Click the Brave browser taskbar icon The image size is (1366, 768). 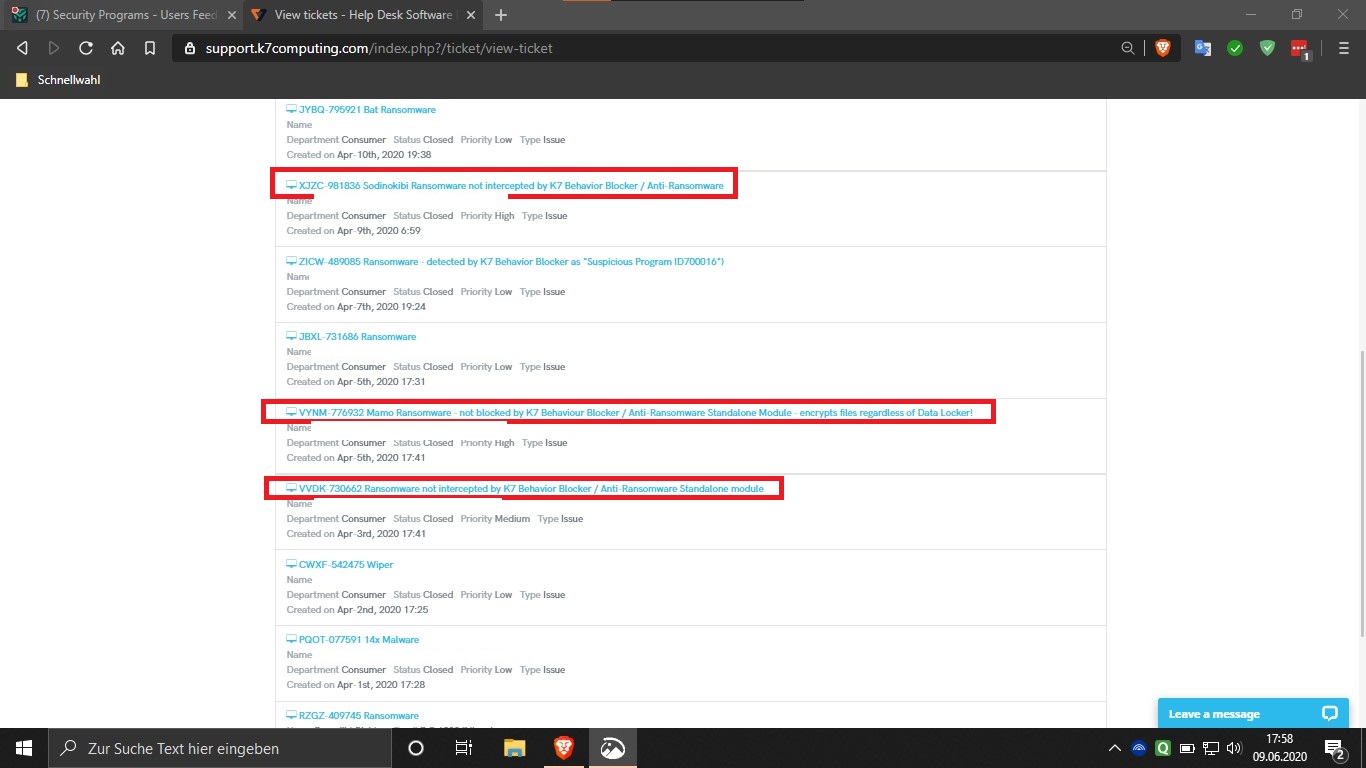(563, 748)
